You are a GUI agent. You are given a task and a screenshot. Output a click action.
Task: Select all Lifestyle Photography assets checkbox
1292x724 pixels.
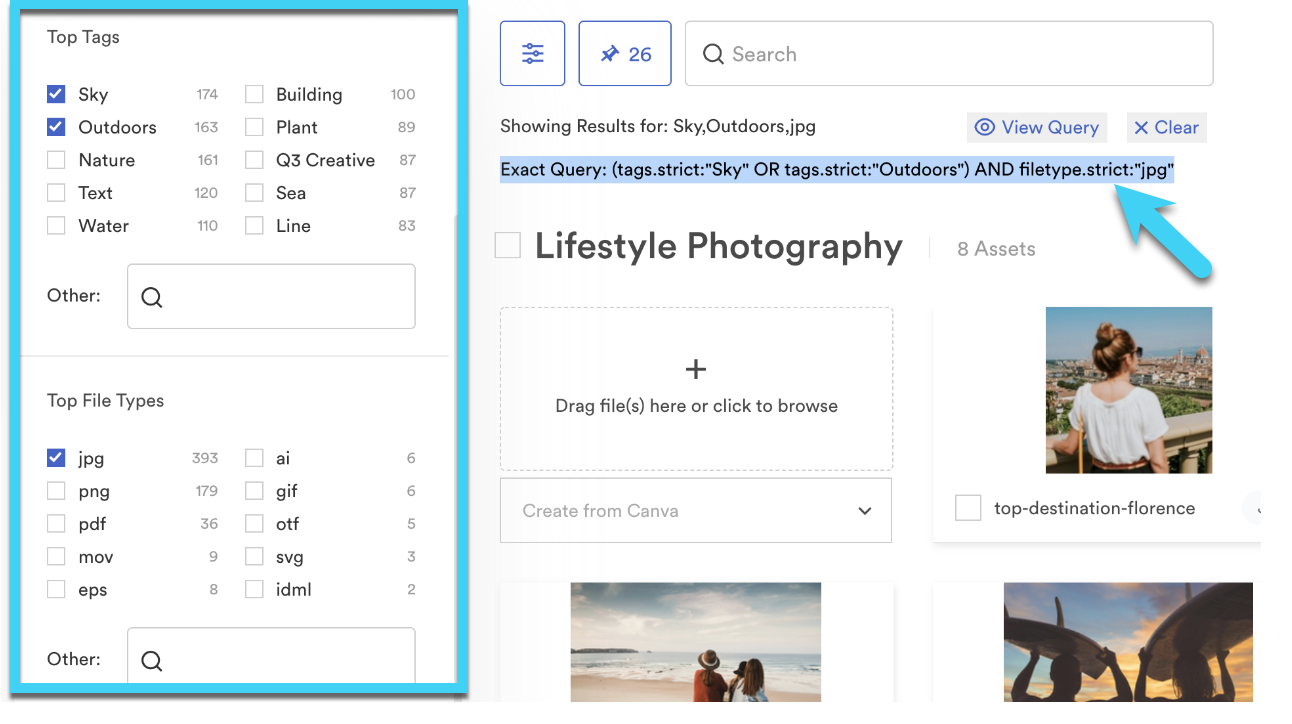click(508, 246)
